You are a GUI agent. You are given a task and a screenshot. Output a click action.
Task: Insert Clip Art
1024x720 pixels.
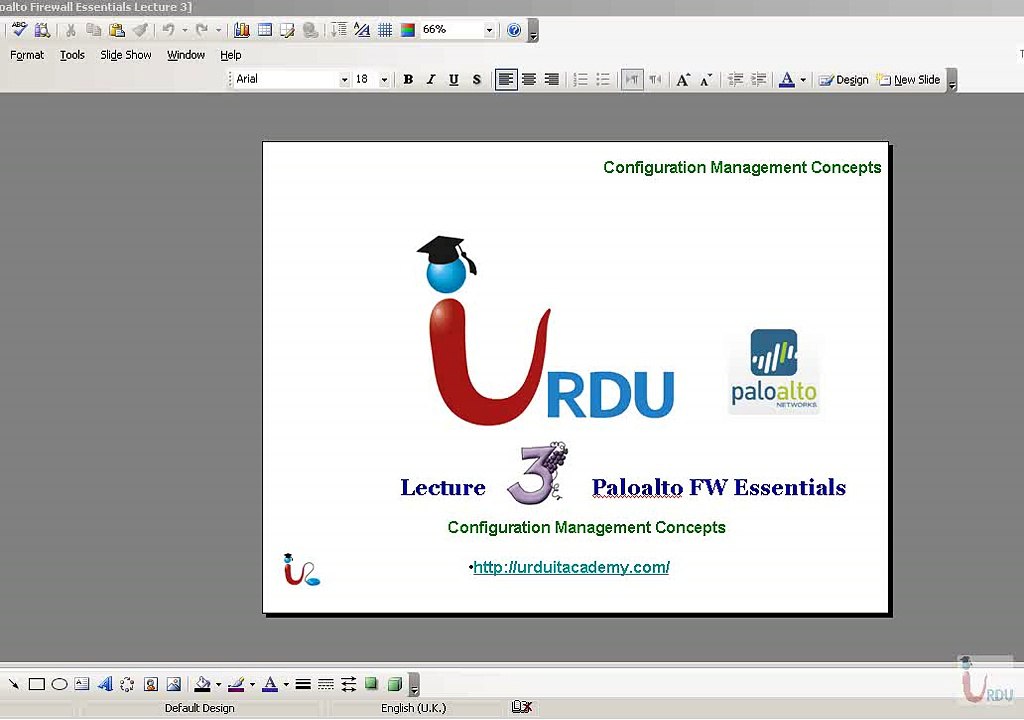click(150, 684)
